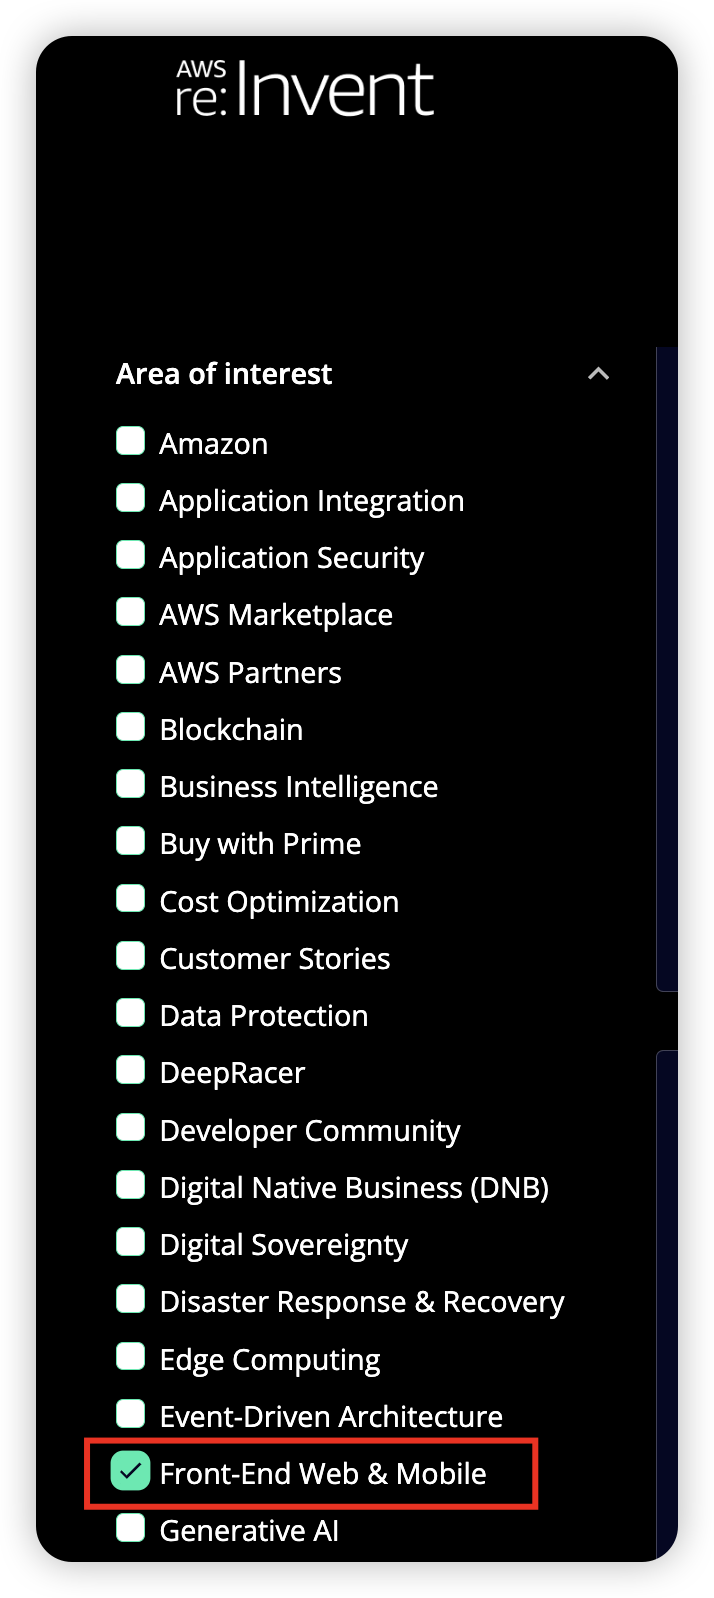Enable the Business Intelligence filter

(x=131, y=784)
